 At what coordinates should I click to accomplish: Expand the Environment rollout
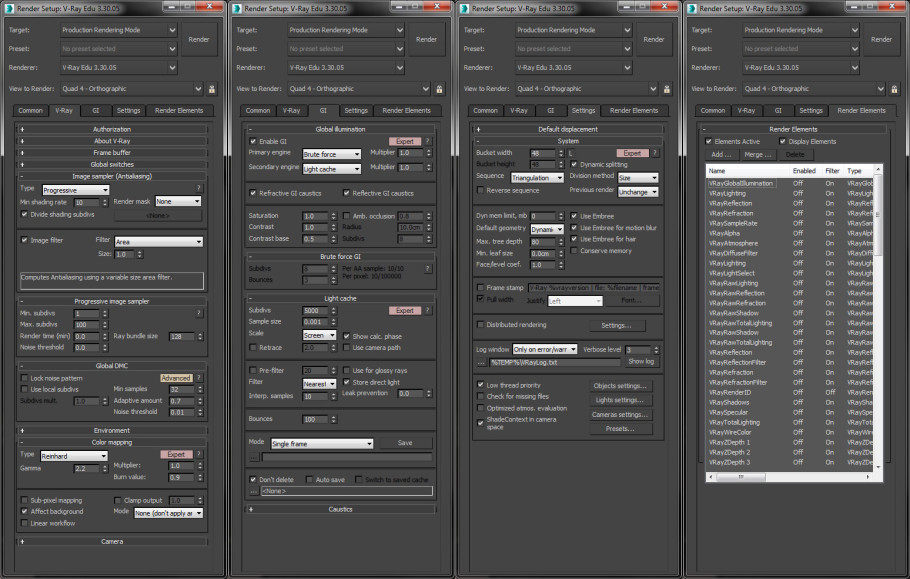[x=111, y=430]
